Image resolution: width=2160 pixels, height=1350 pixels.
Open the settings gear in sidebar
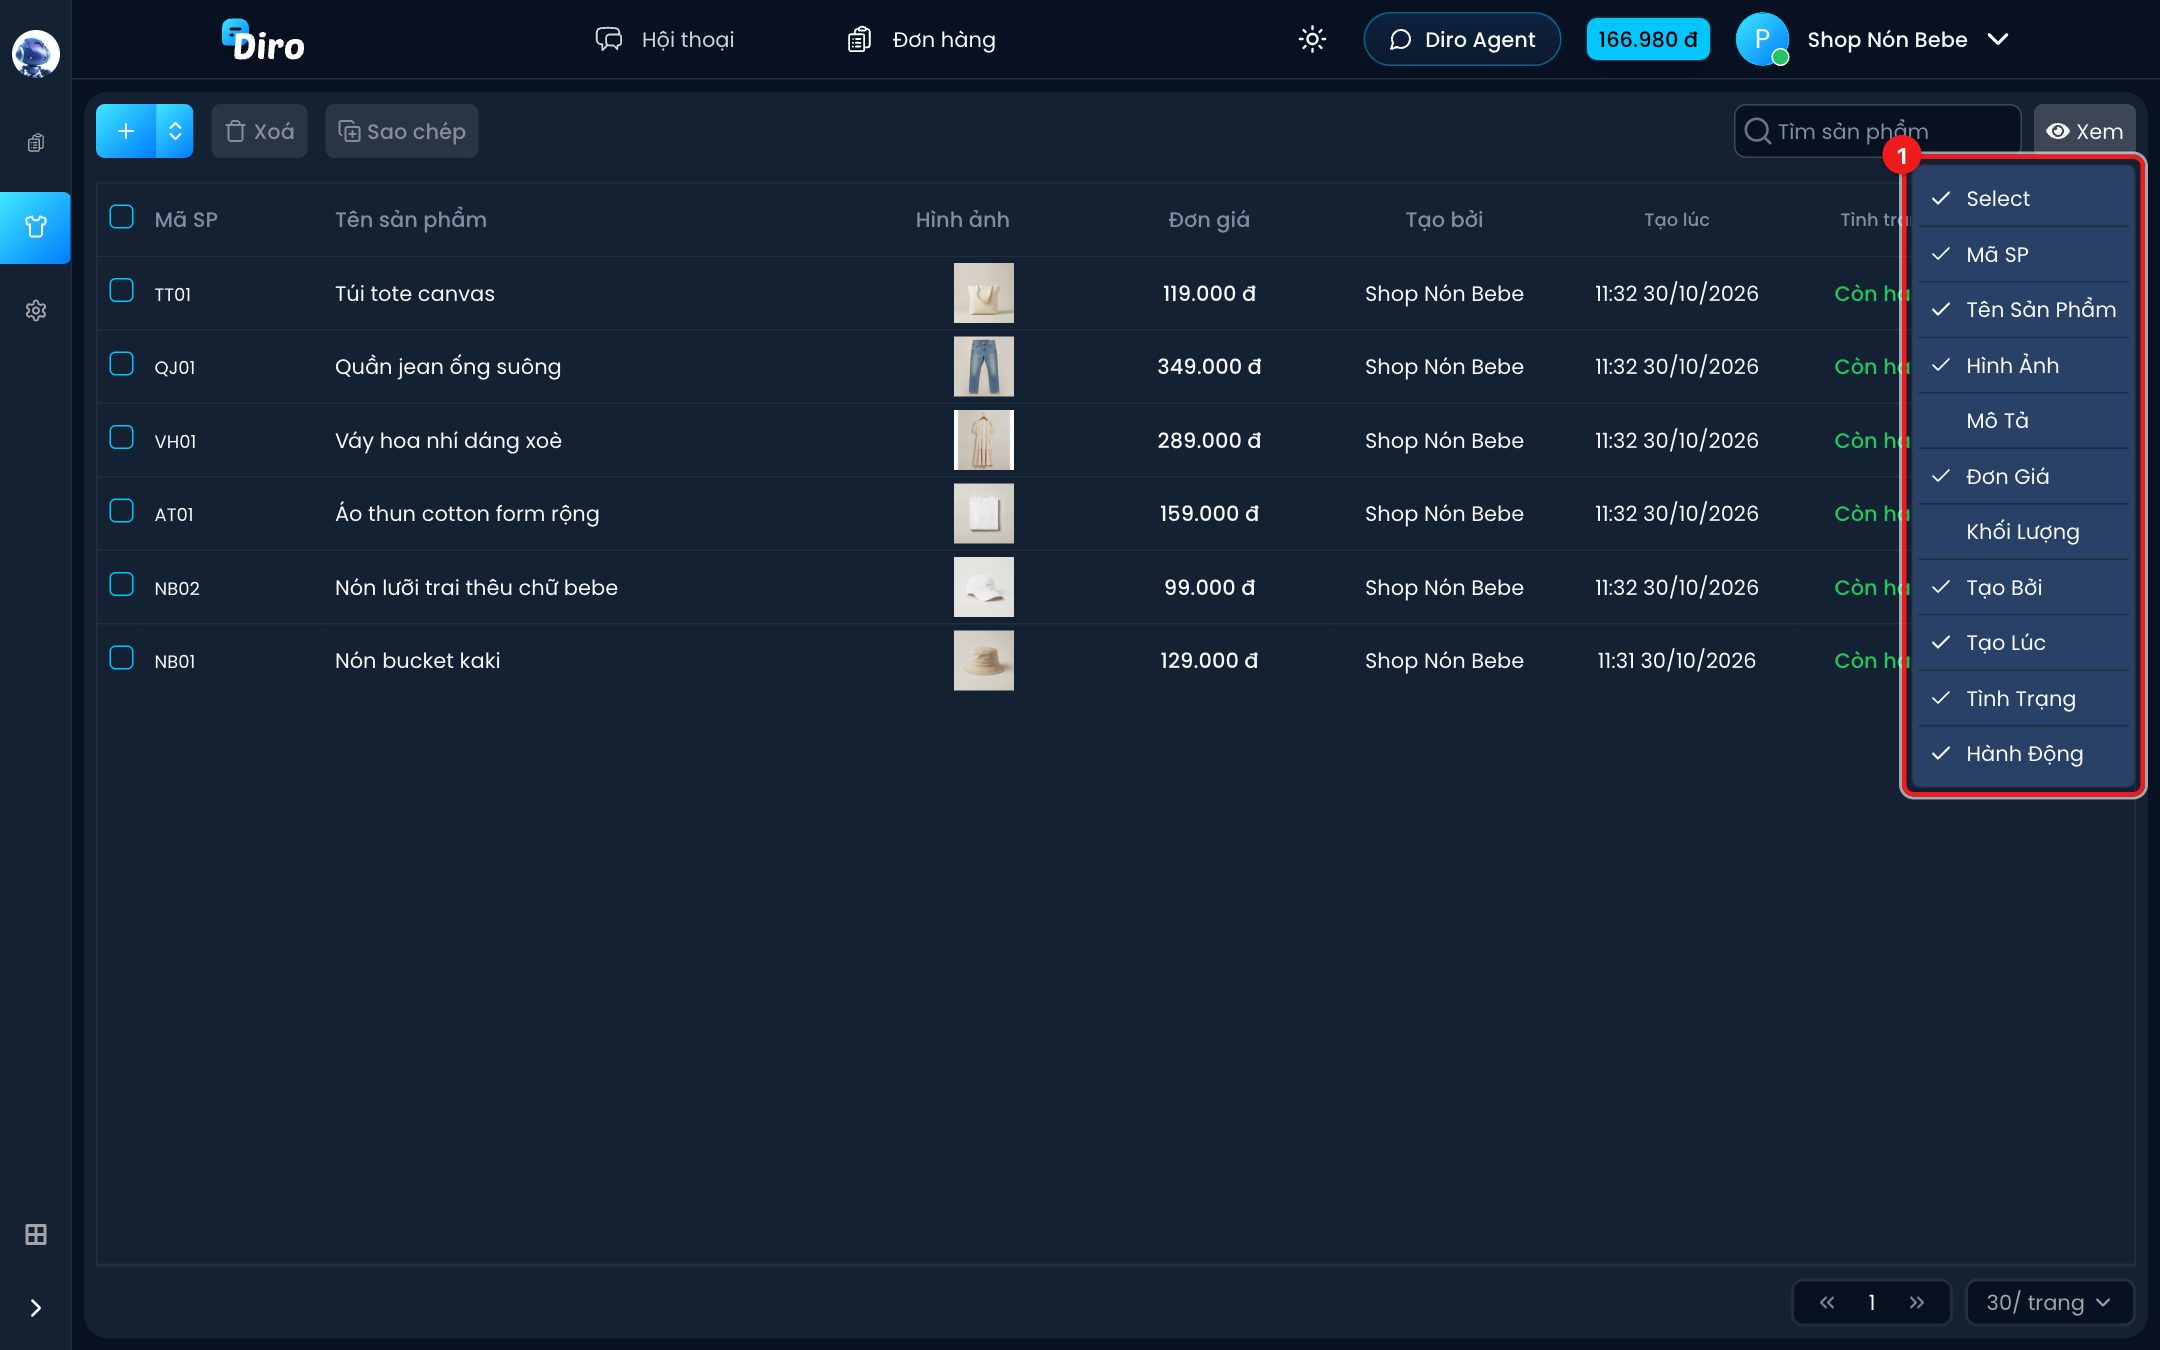coord(35,311)
